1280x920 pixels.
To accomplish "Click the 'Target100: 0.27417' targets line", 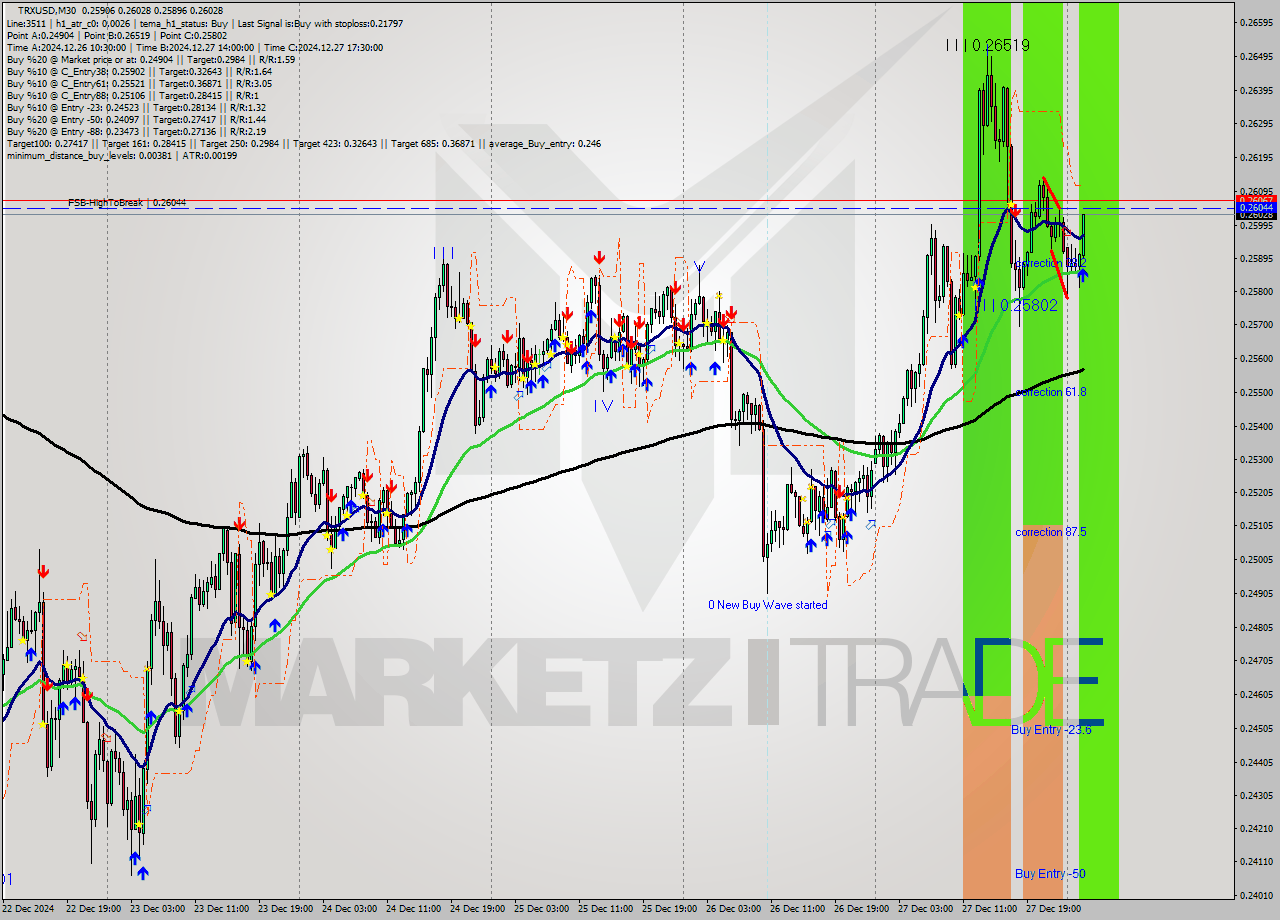I will pos(303,143).
